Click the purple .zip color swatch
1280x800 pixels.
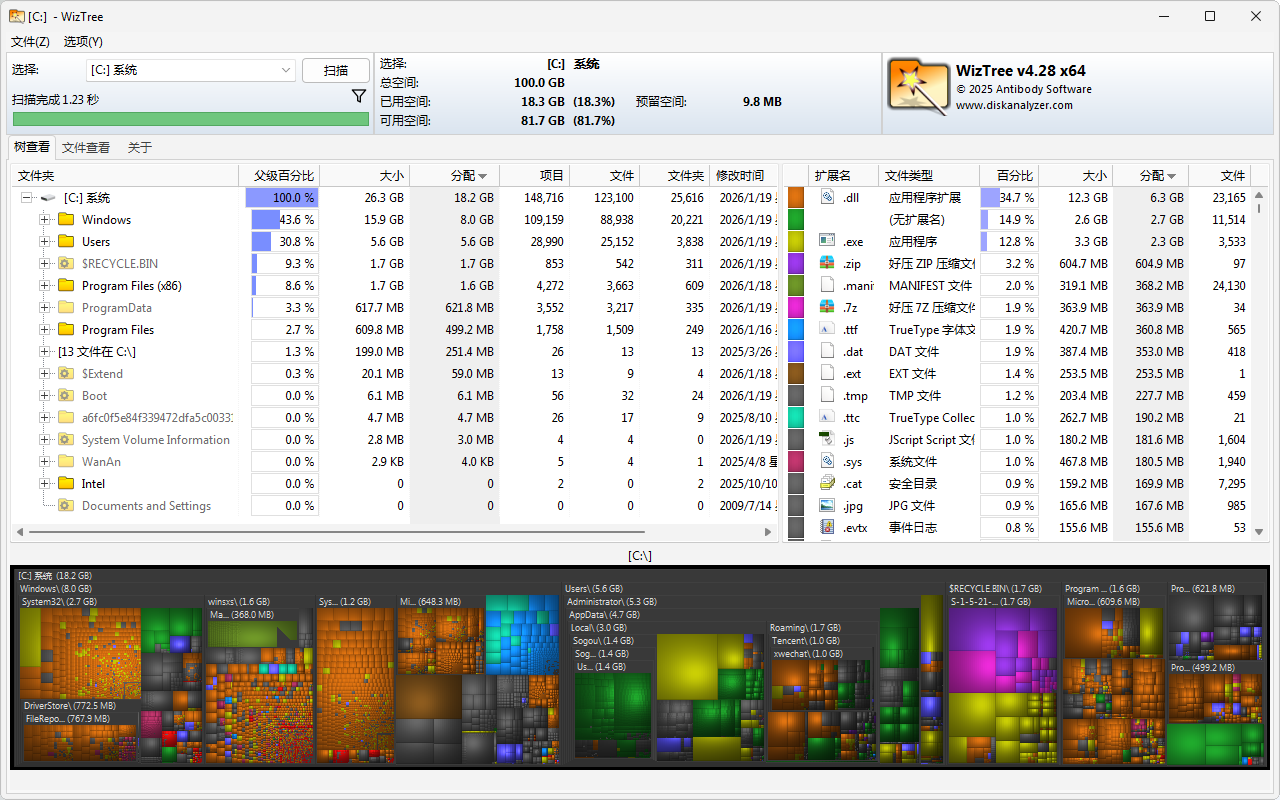796,264
